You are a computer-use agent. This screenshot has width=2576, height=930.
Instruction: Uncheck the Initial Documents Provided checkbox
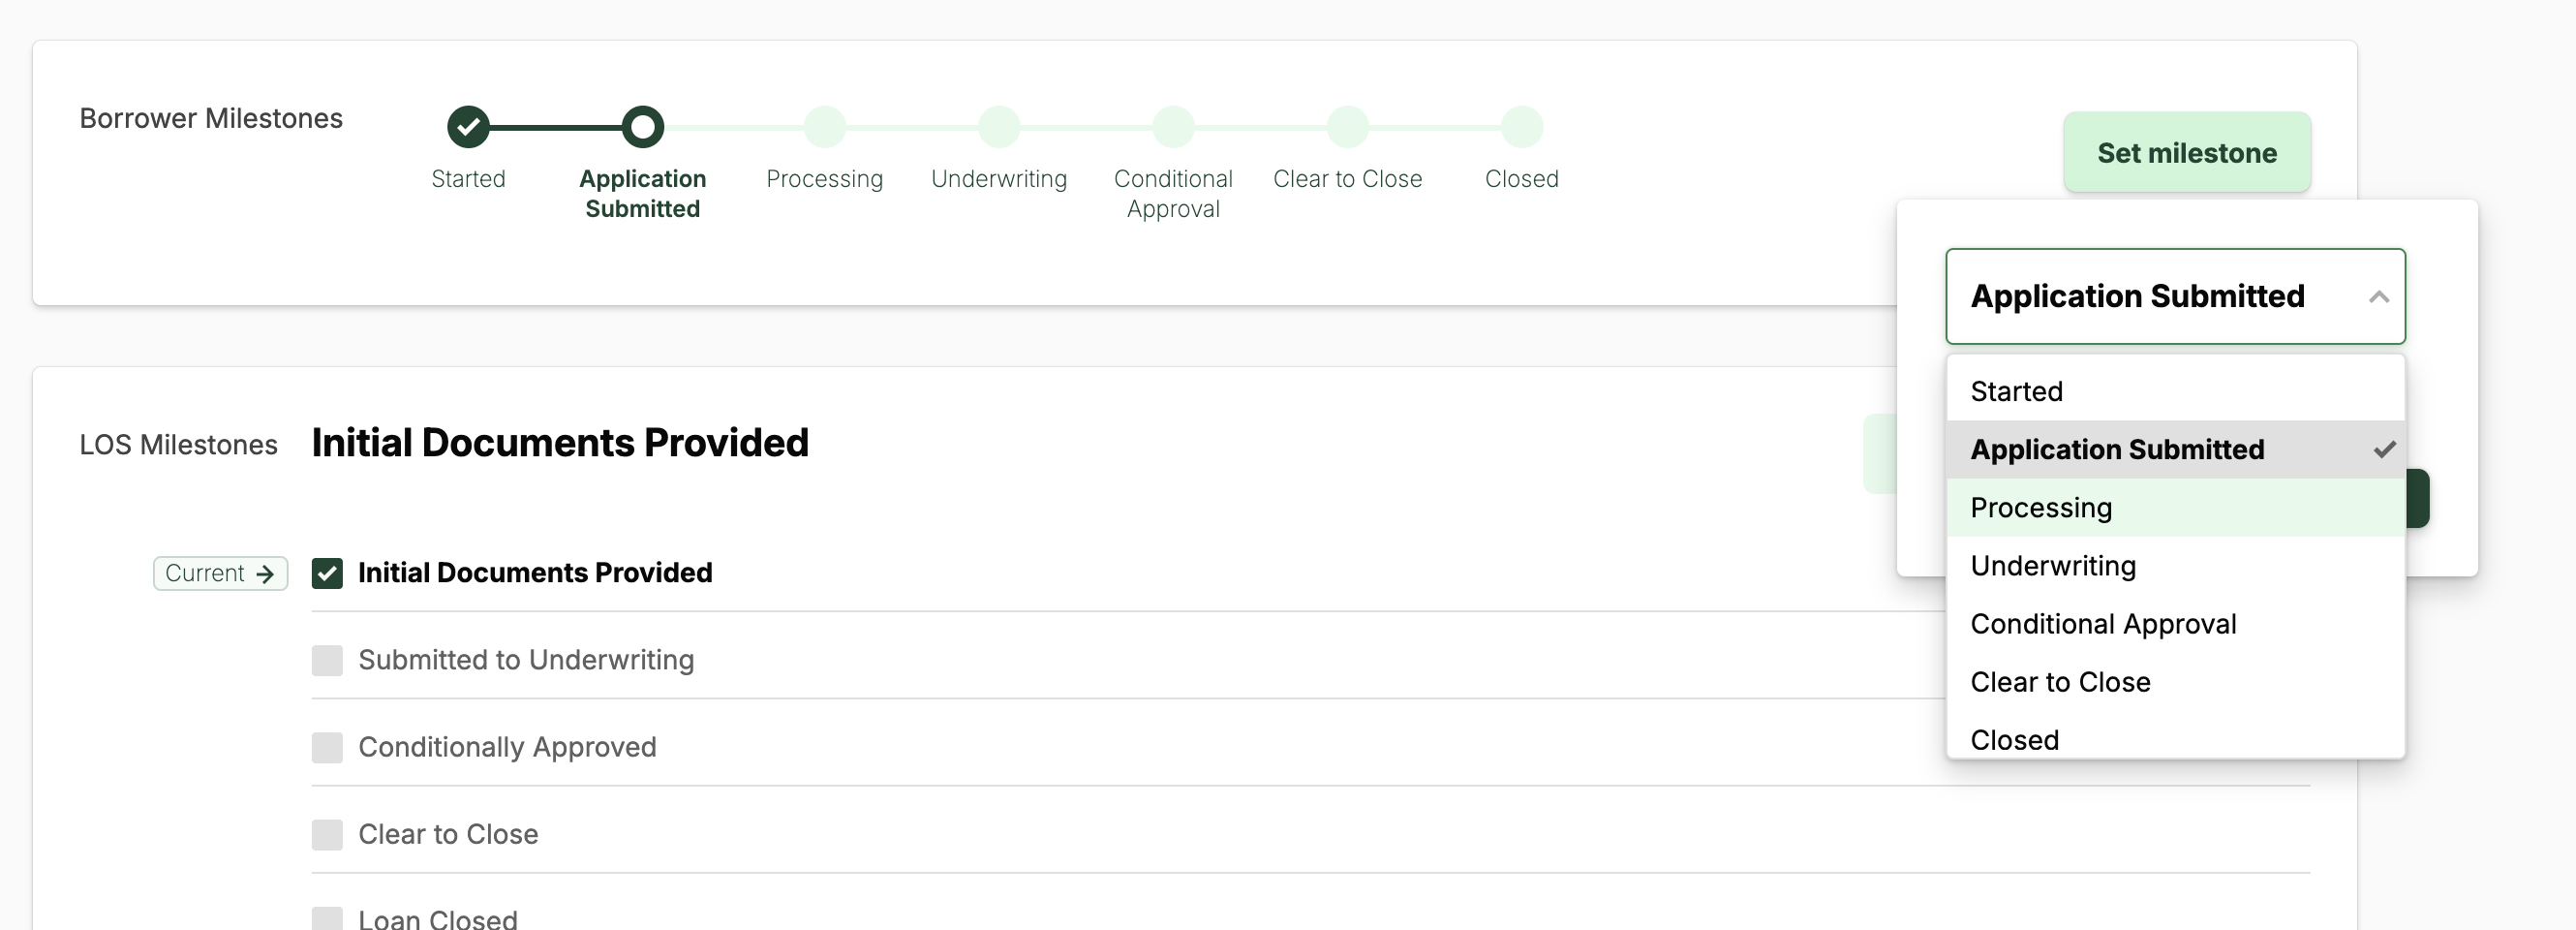coord(327,573)
